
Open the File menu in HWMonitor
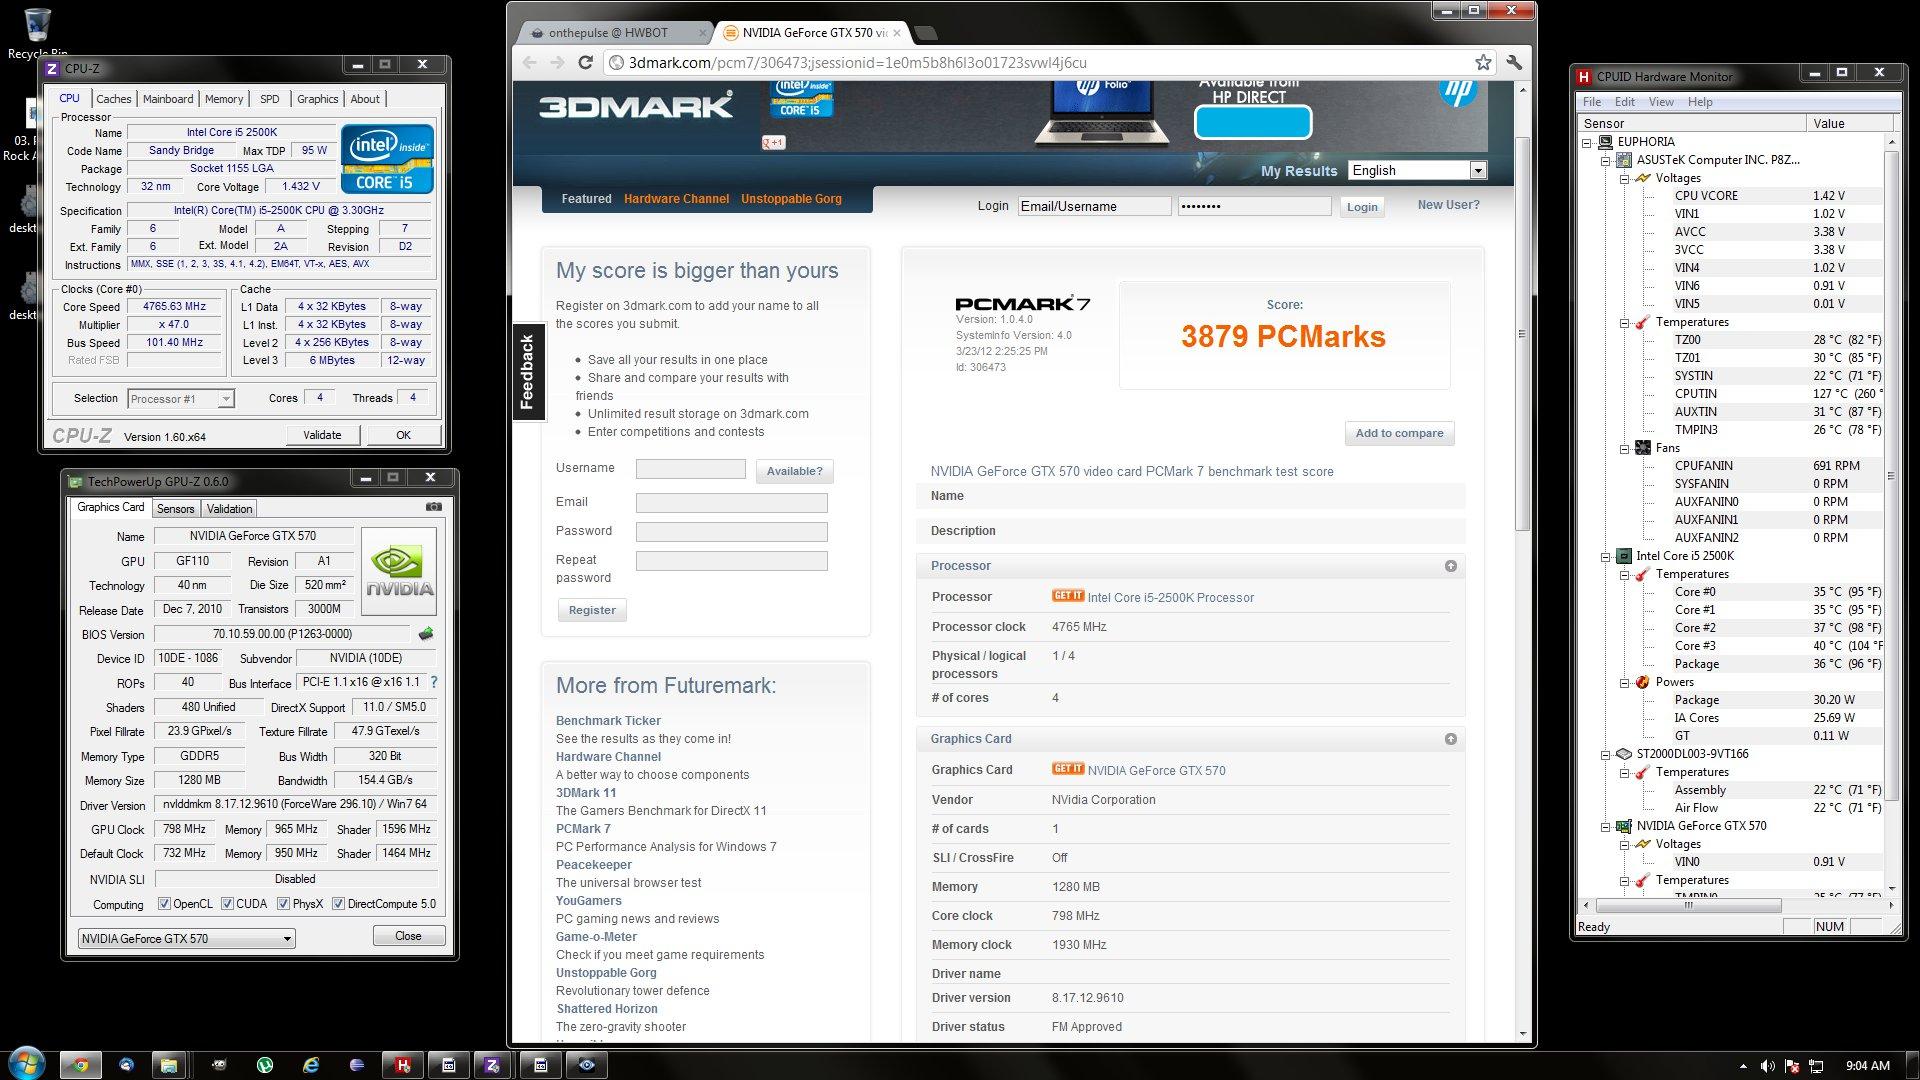(1592, 102)
